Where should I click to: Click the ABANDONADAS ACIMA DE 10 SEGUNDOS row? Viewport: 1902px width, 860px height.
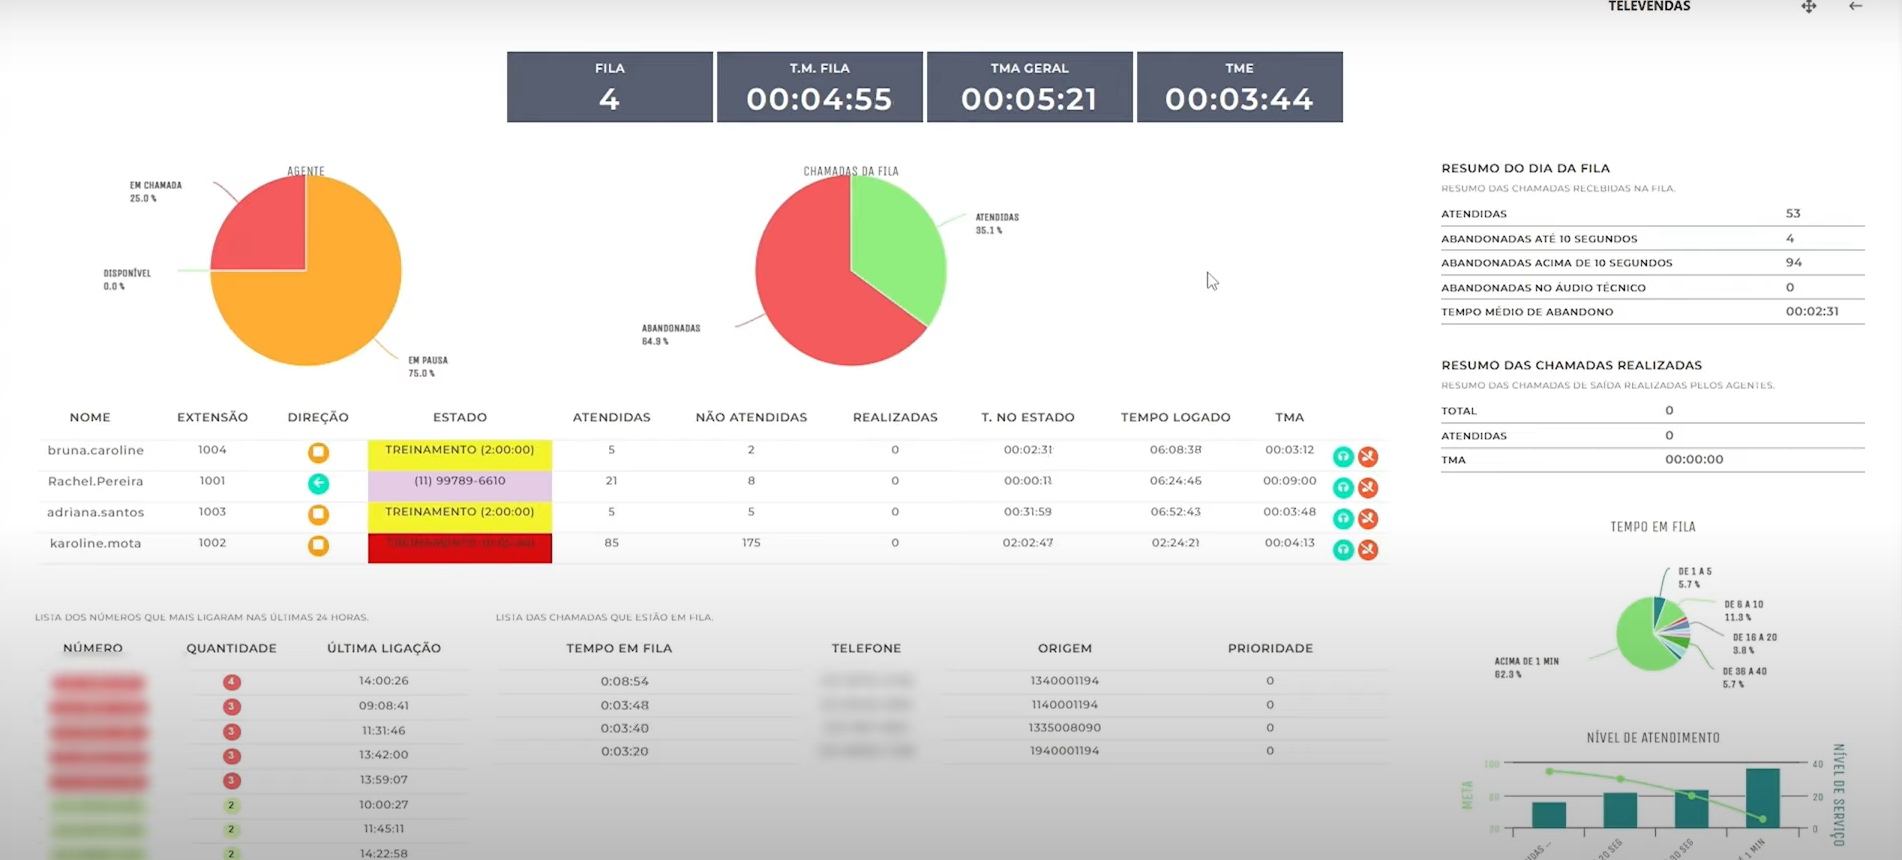coord(1652,263)
